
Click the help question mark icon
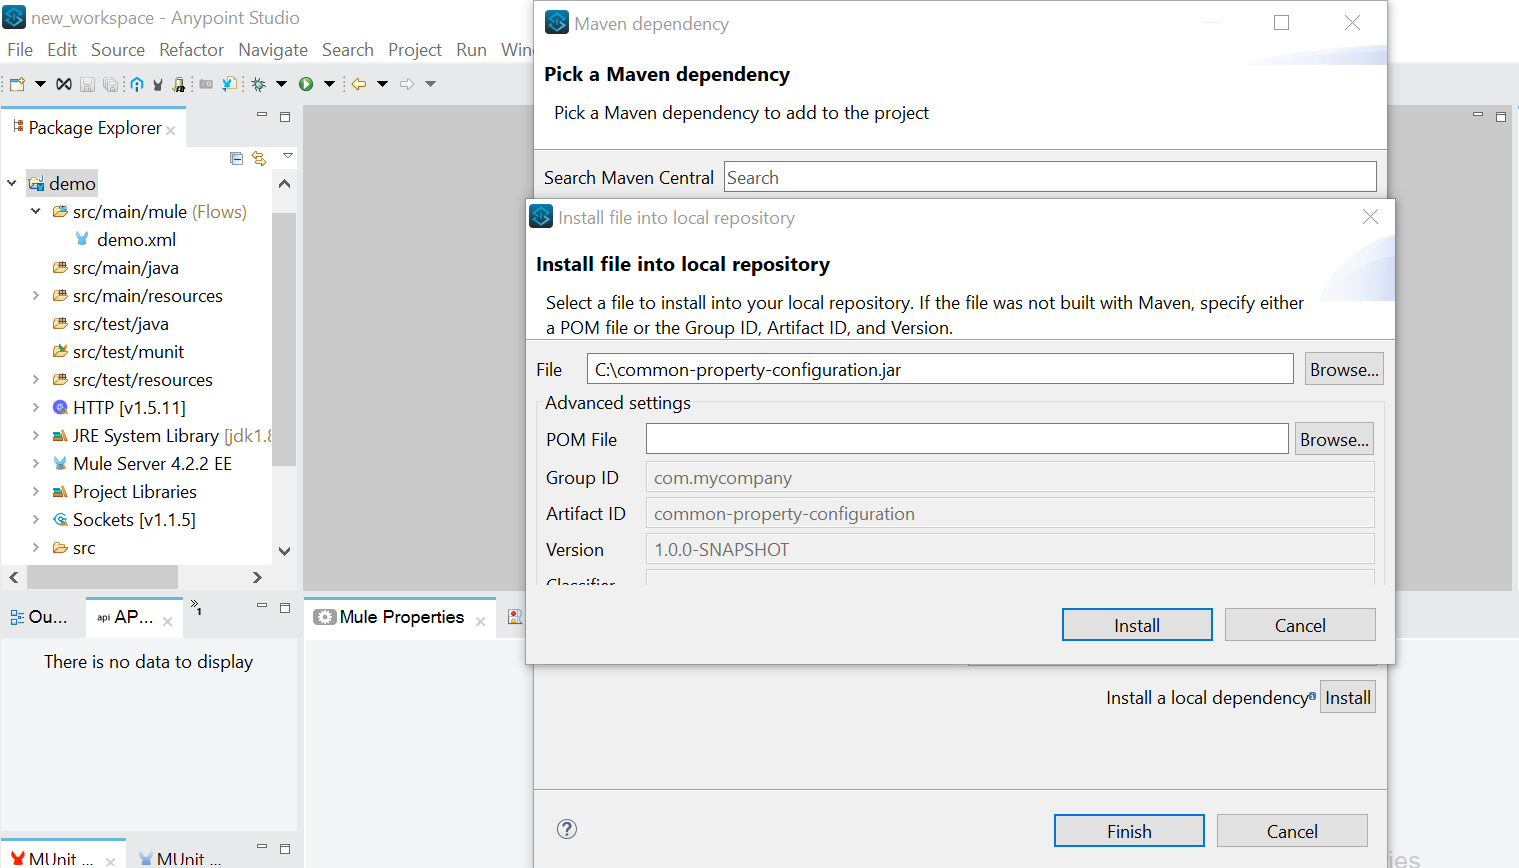(x=567, y=829)
